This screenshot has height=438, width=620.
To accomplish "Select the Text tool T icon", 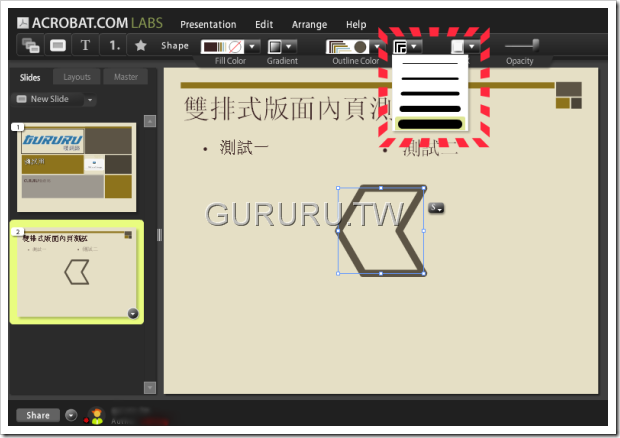I will click(85, 45).
